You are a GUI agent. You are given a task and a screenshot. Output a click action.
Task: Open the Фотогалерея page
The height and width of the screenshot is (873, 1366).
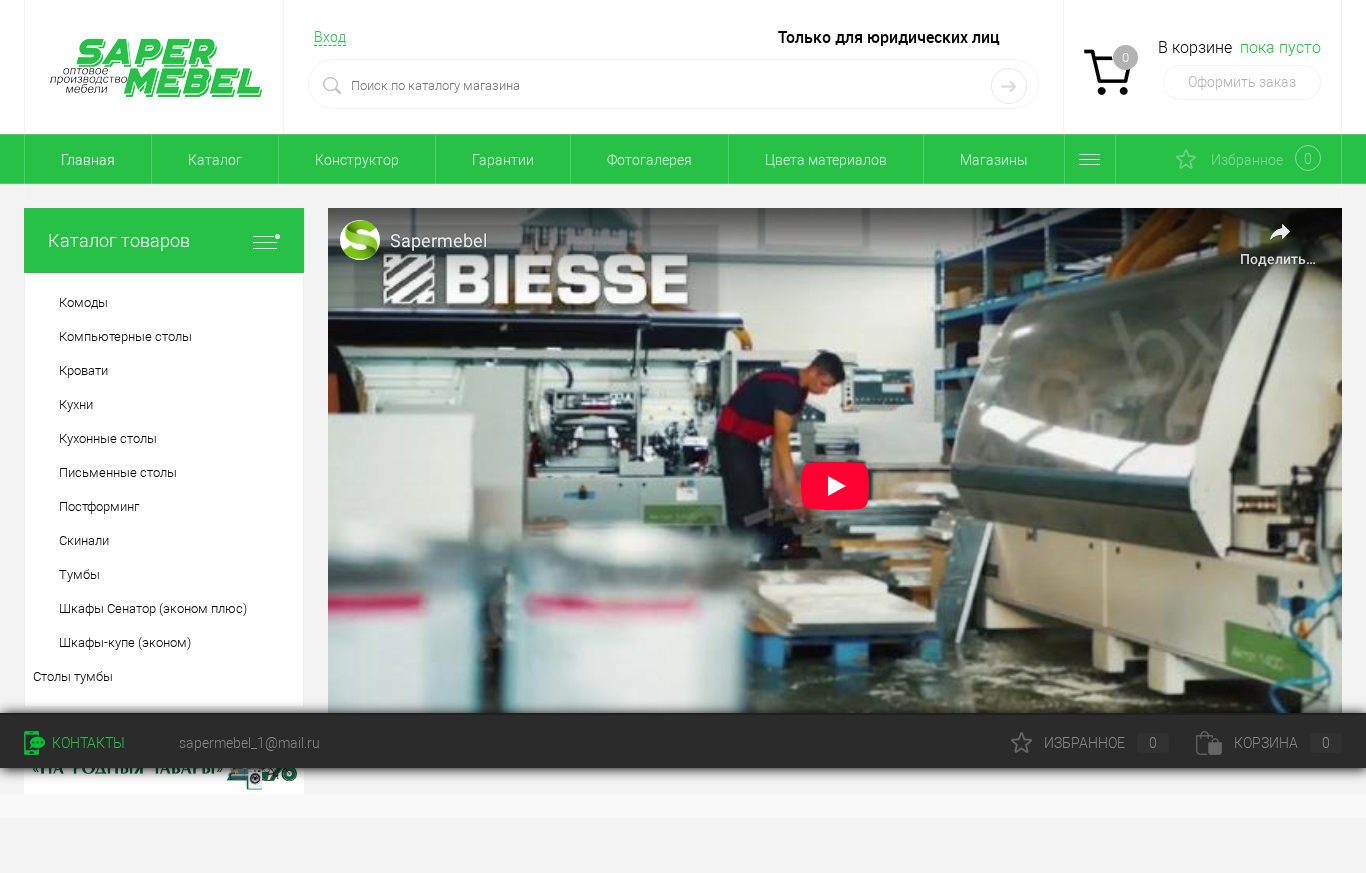[x=649, y=160]
